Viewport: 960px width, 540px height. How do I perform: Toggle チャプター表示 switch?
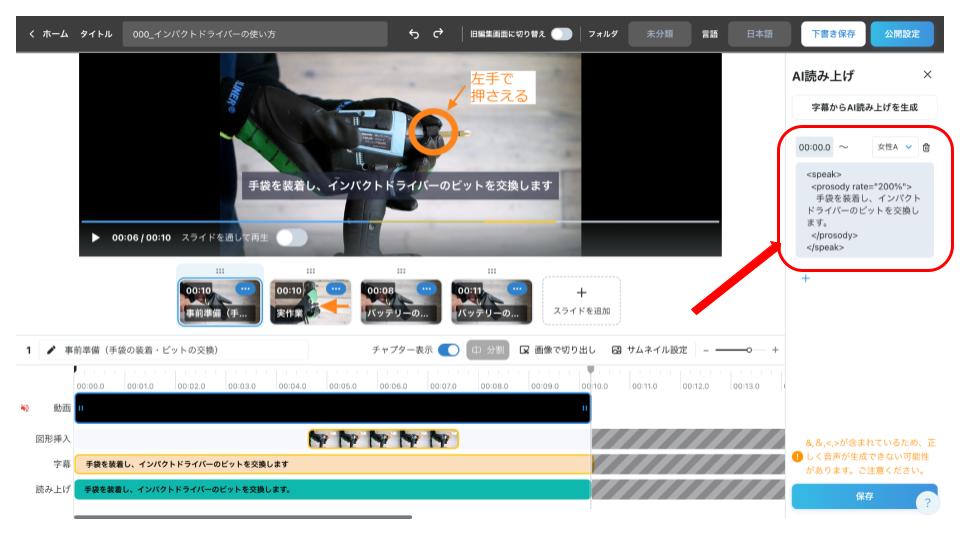pyautogui.click(x=449, y=350)
